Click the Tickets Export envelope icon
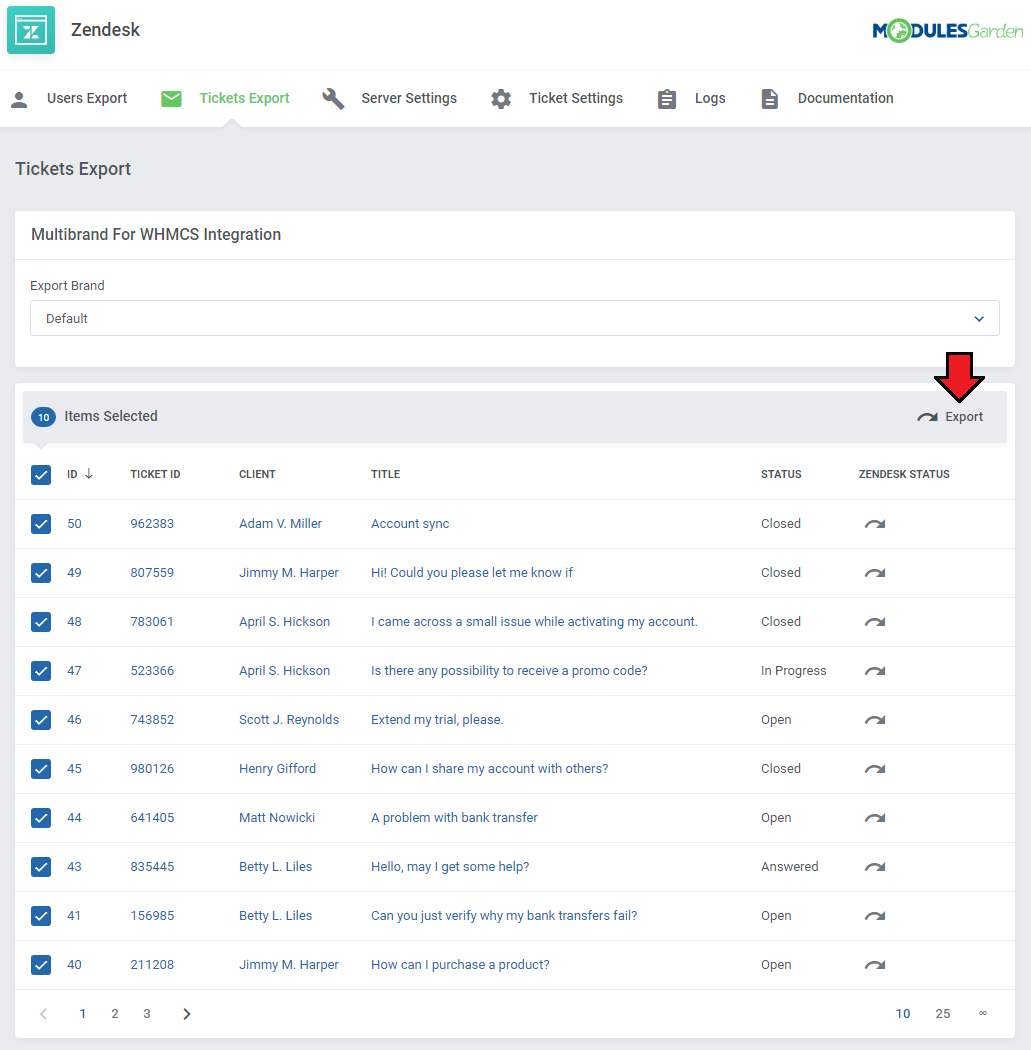The image size is (1031, 1050). [x=171, y=99]
